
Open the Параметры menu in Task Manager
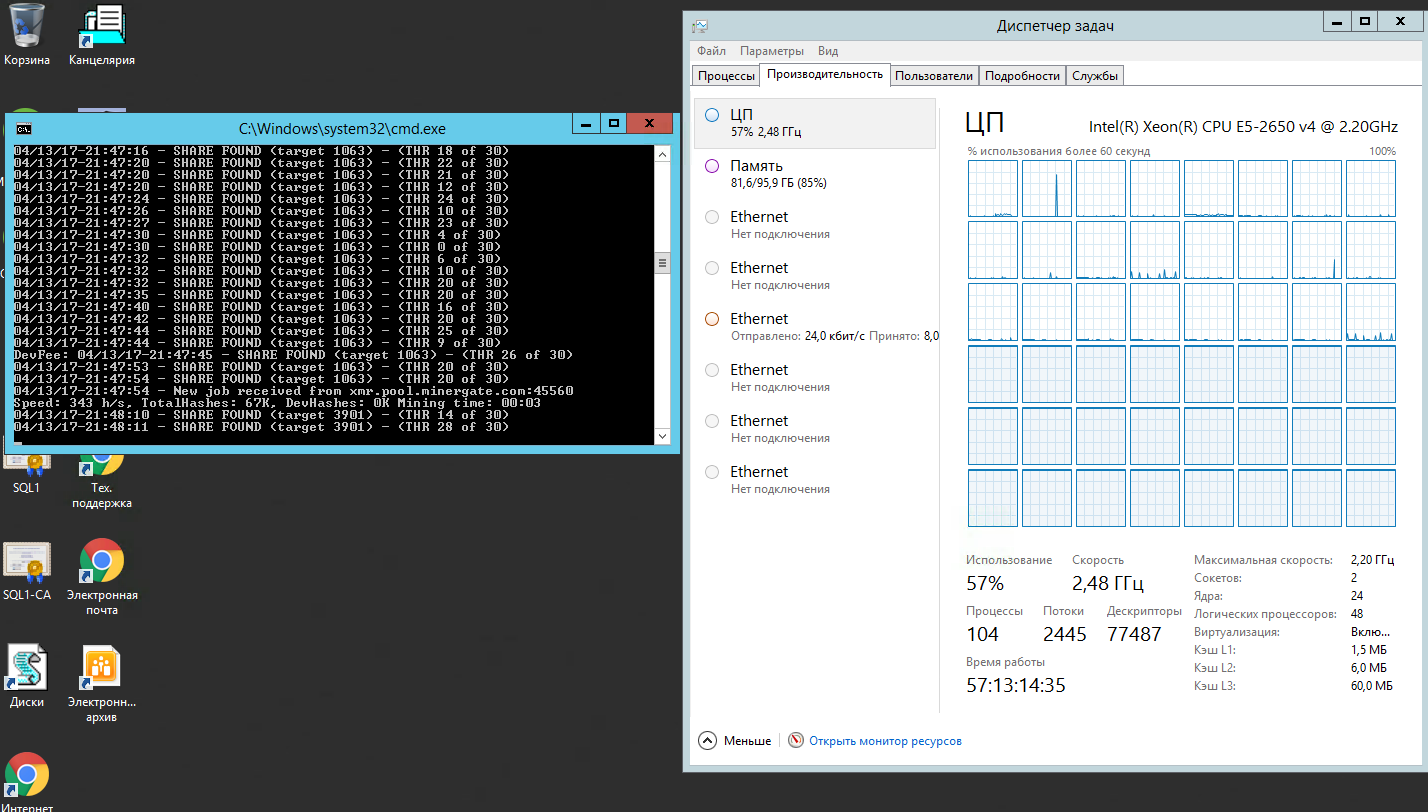772,51
